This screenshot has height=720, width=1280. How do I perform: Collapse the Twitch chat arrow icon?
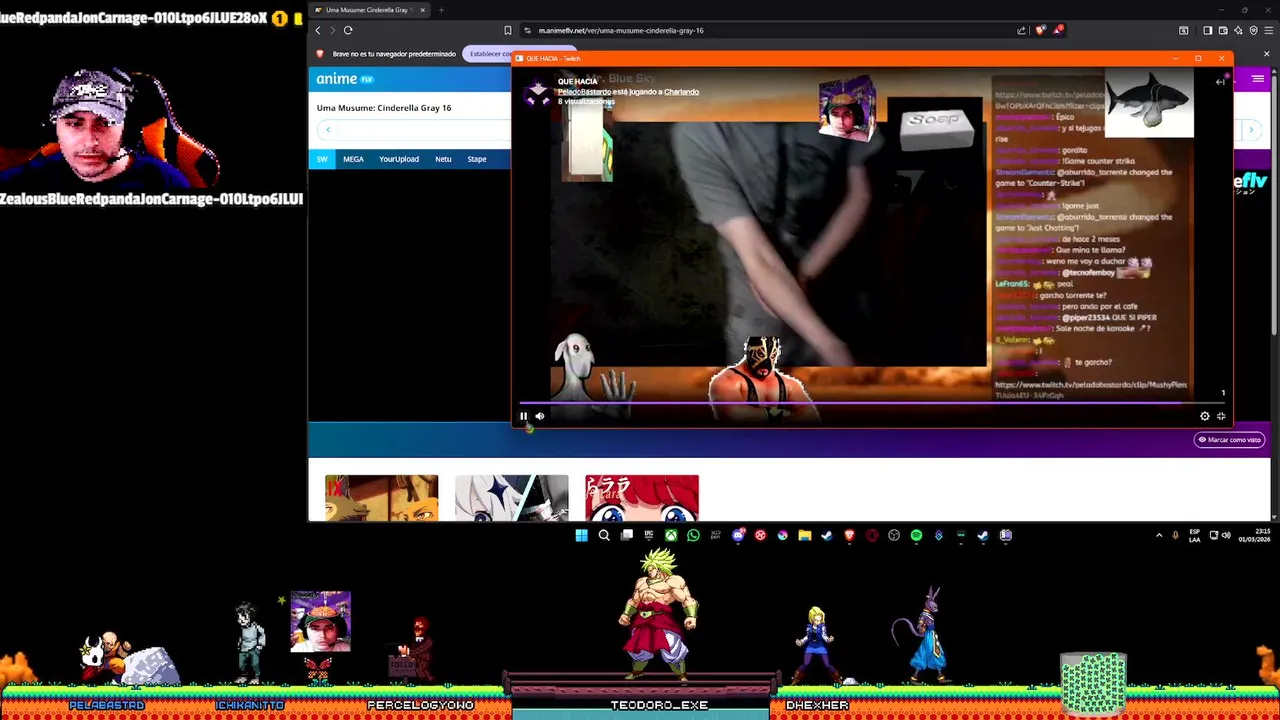tap(1220, 82)
